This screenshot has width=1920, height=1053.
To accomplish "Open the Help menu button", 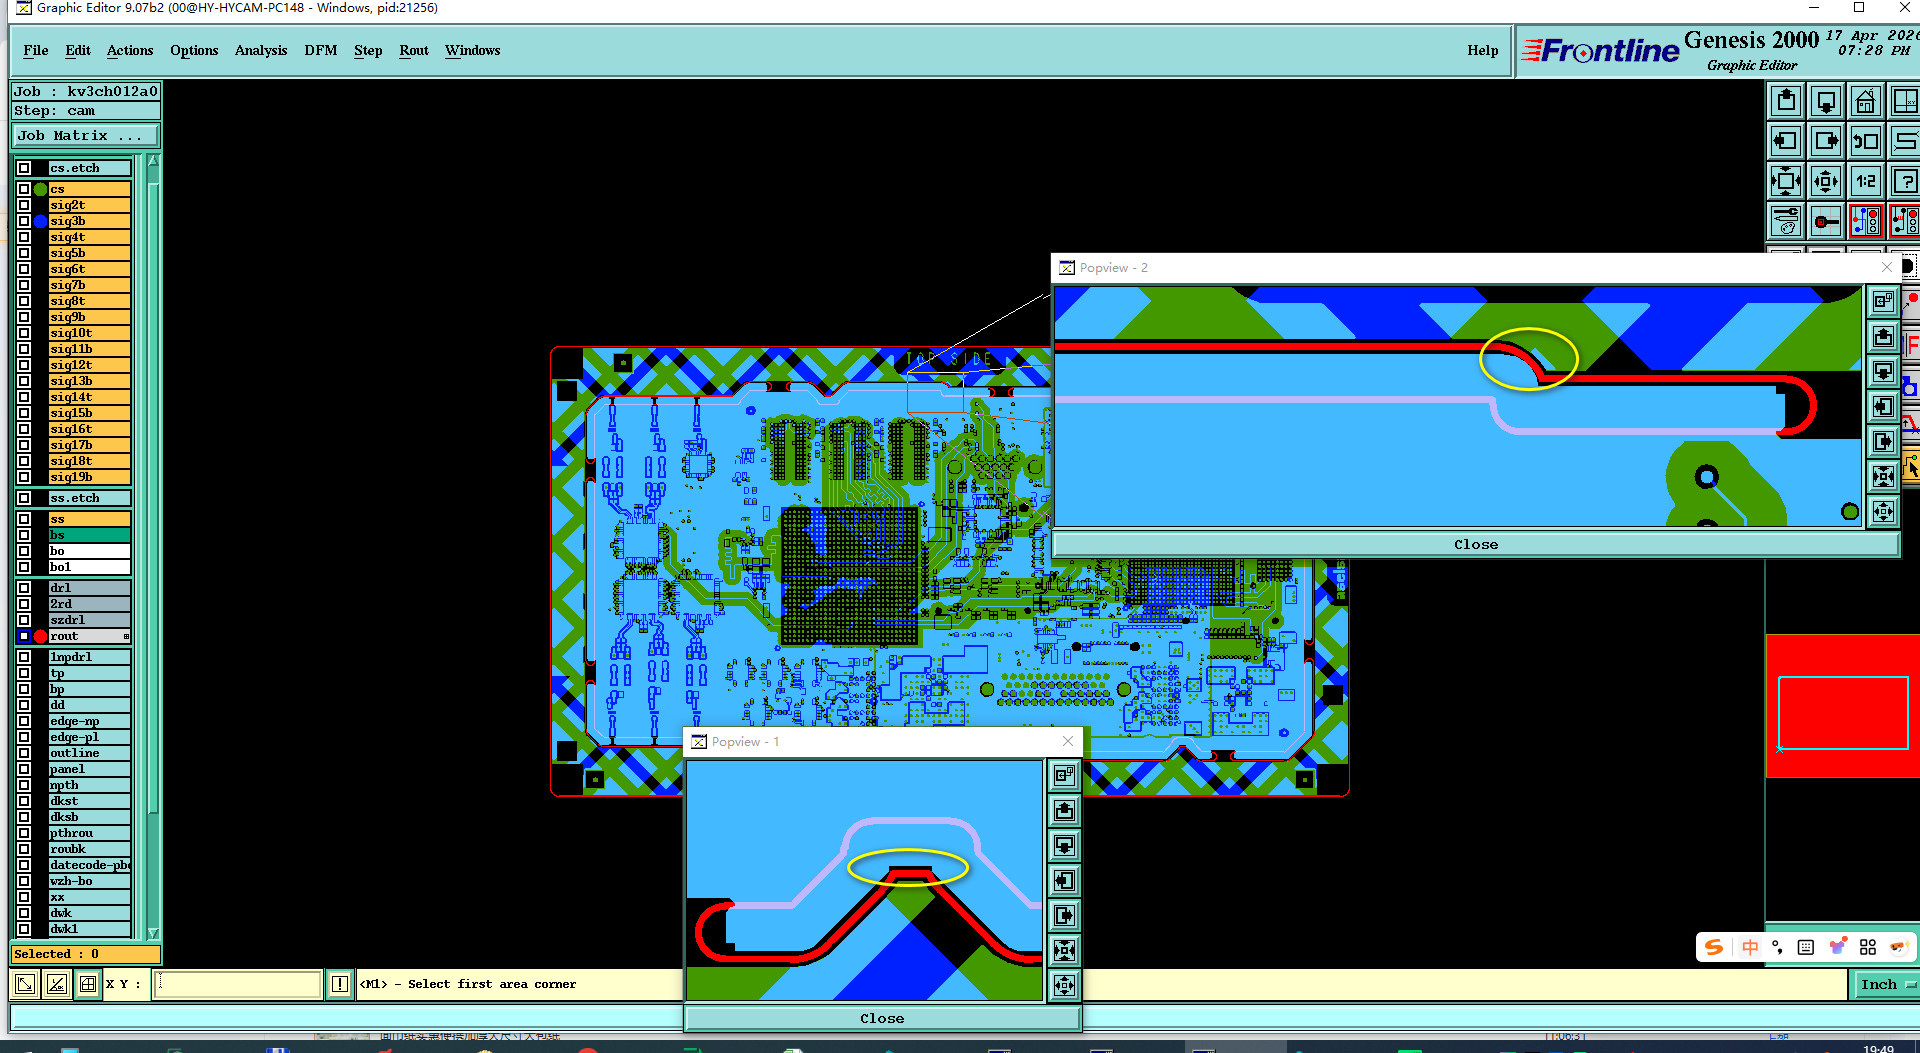I will pos(1483,50).
